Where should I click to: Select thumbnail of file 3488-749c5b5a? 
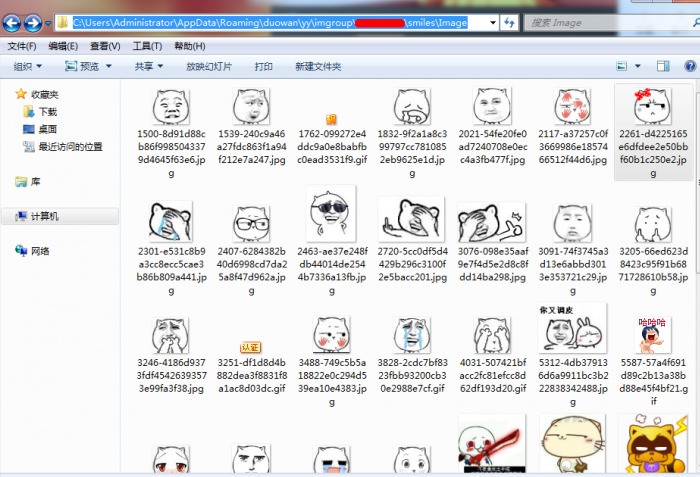tap(331, 335)
